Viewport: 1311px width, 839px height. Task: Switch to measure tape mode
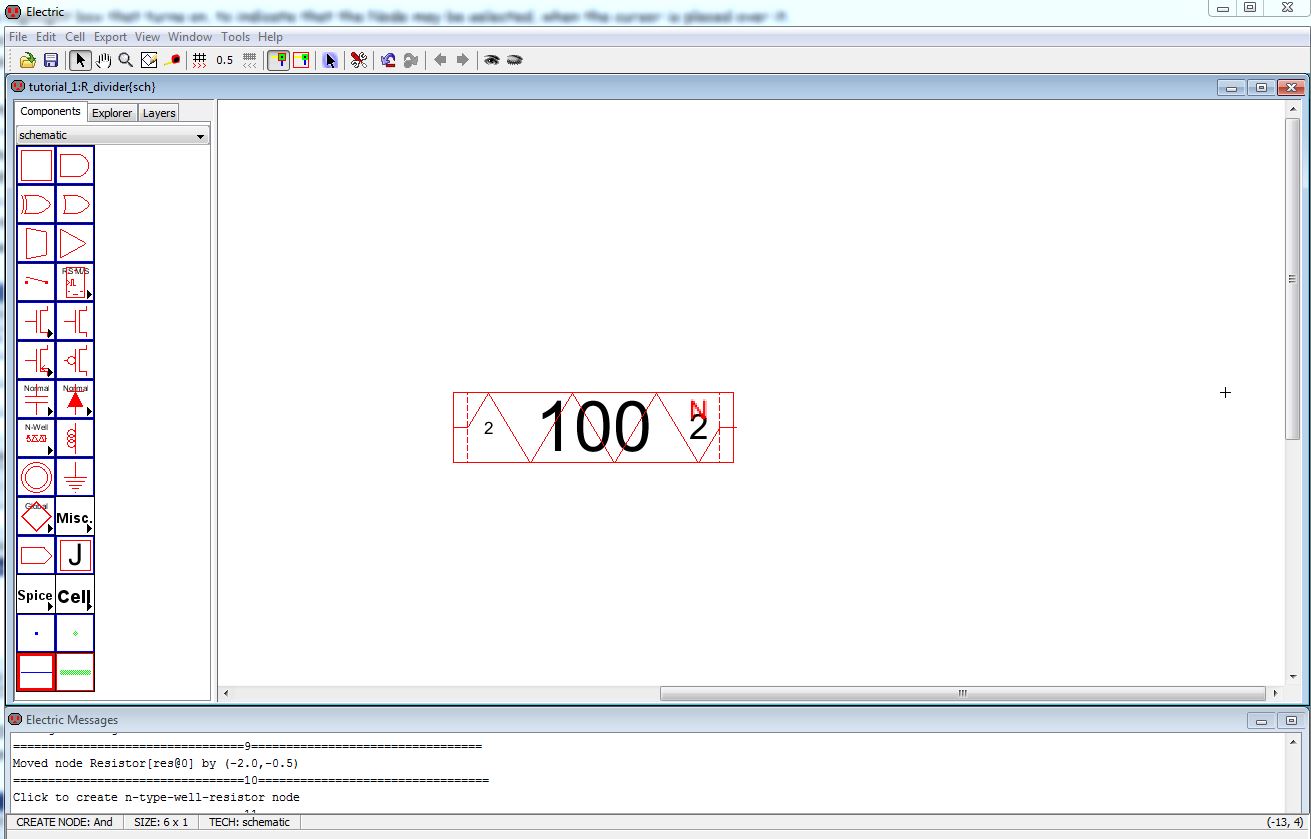[172, 60]
